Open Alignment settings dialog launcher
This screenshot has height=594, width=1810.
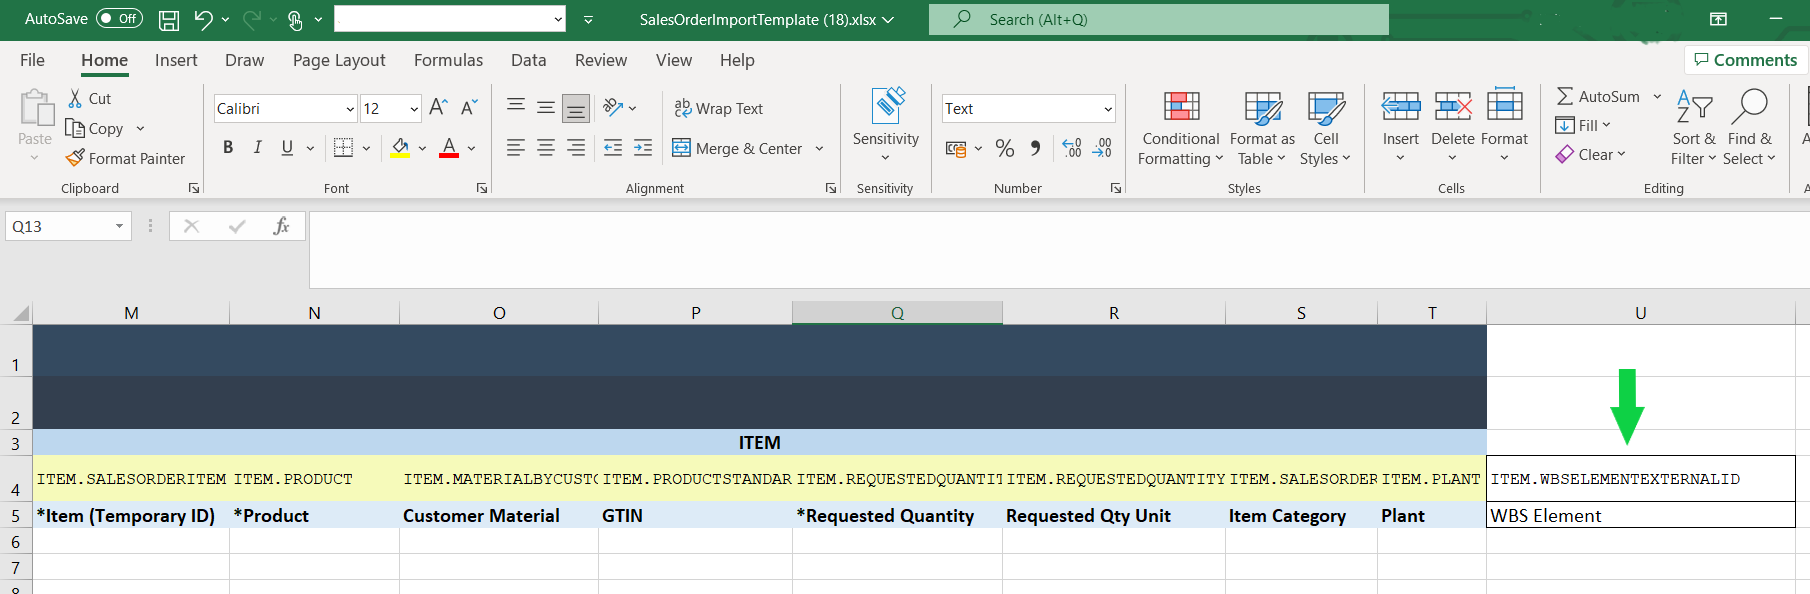point(831,188)
